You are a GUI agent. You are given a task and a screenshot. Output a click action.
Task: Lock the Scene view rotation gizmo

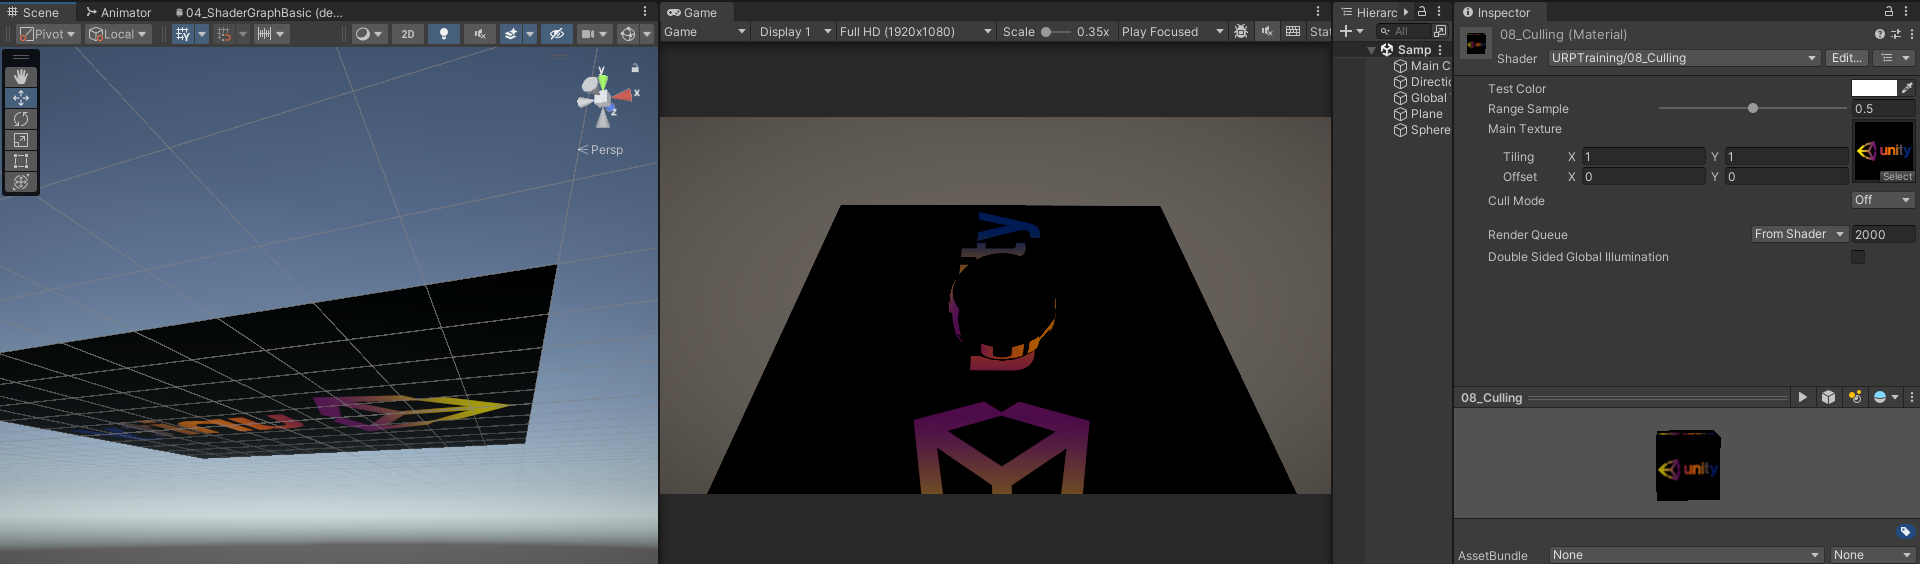tap(635, 68)
